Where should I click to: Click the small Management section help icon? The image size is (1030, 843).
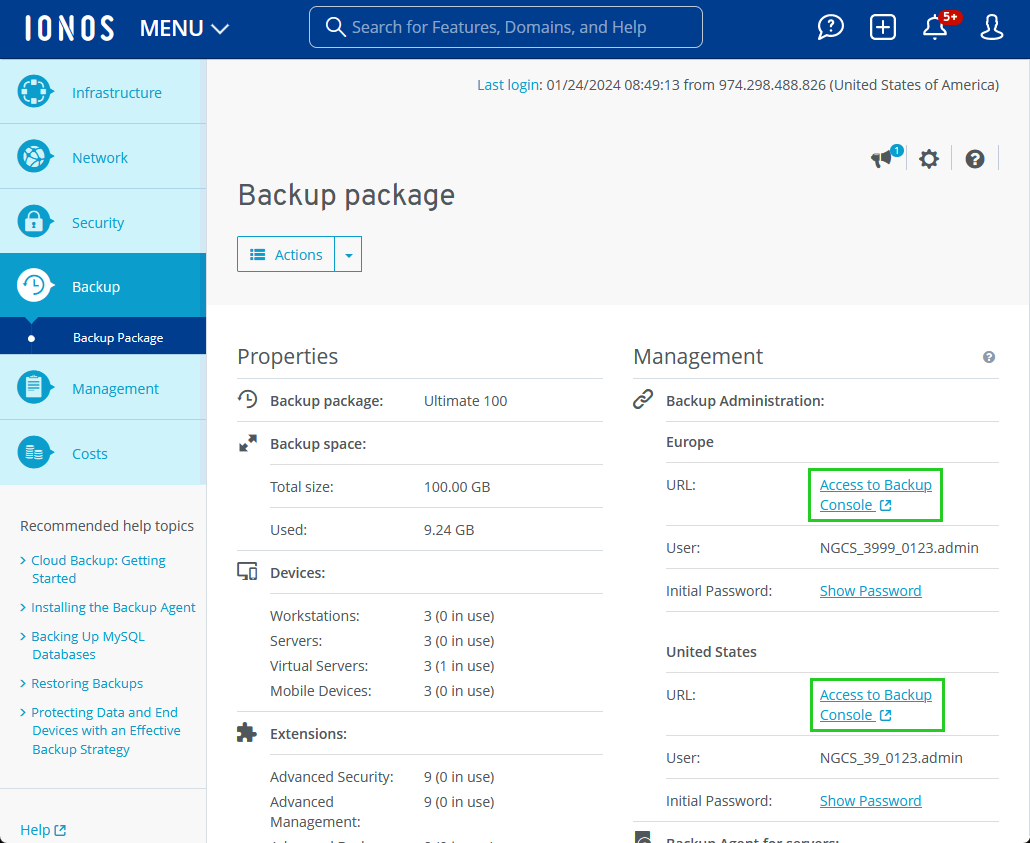(989, 357)
